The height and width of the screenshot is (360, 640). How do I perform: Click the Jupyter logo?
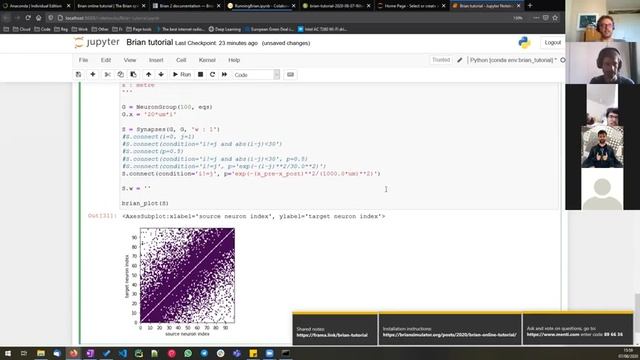click(97, 42)
